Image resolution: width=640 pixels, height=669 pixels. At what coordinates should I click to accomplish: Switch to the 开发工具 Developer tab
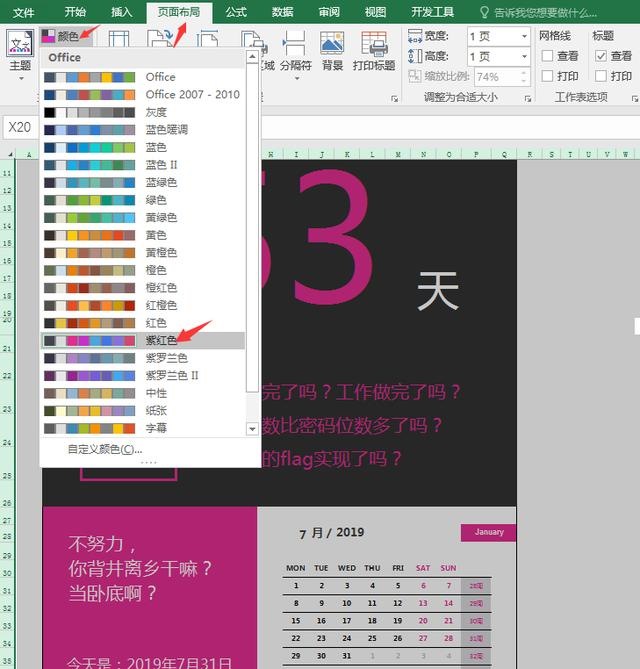[432, 12]
